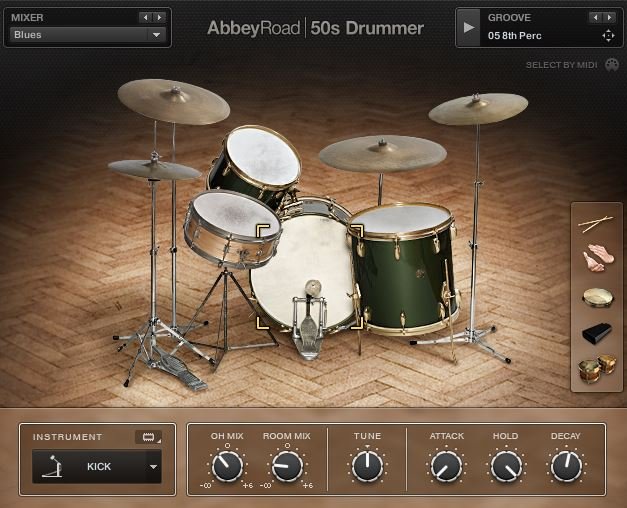The height and width of the screenshot is (508, 627).
Task: Select the center ride cymbal
Action: [383, 154]
